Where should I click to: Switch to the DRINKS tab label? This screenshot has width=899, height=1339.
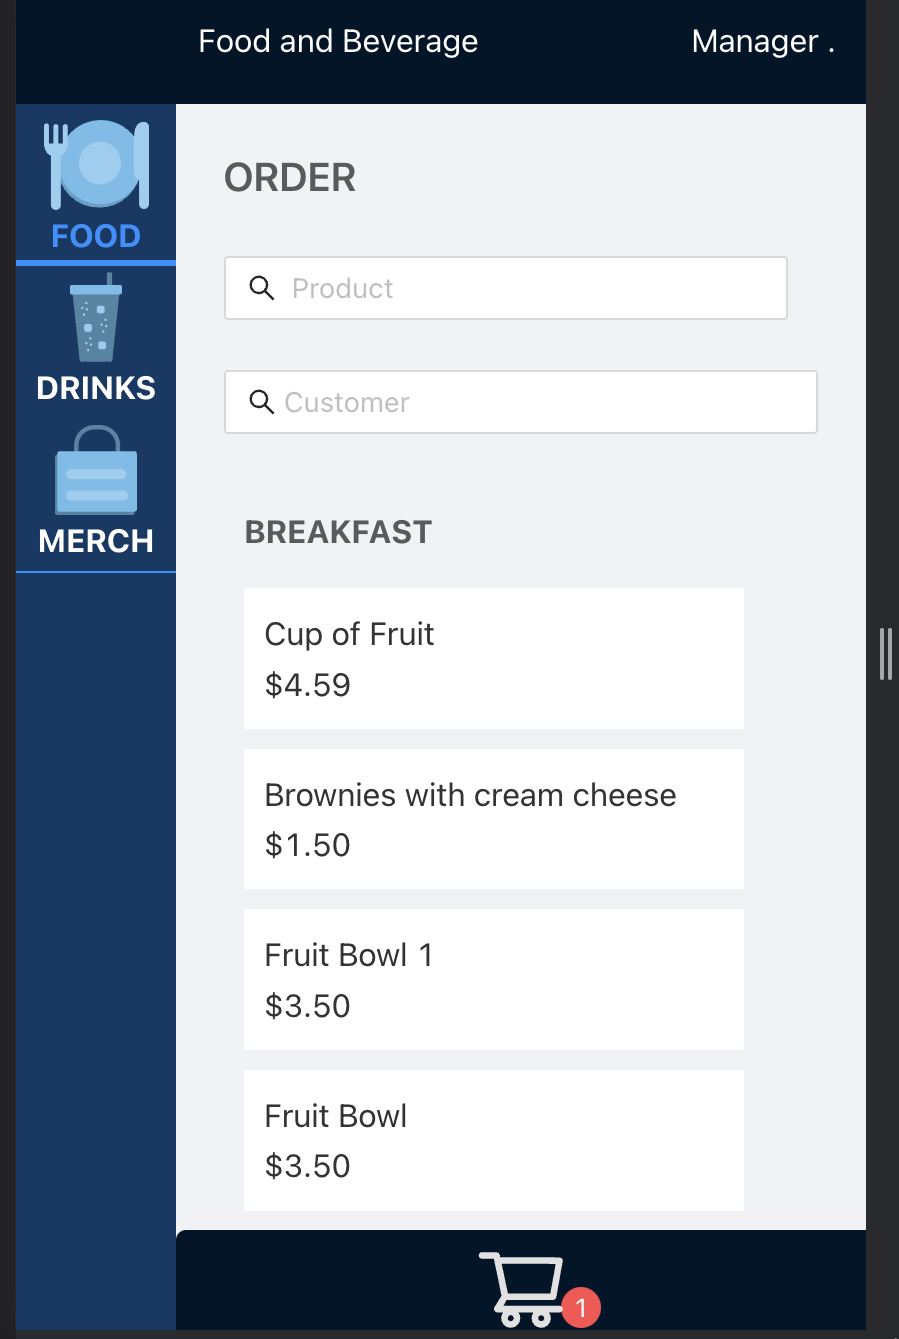click(x=96, y=388)
